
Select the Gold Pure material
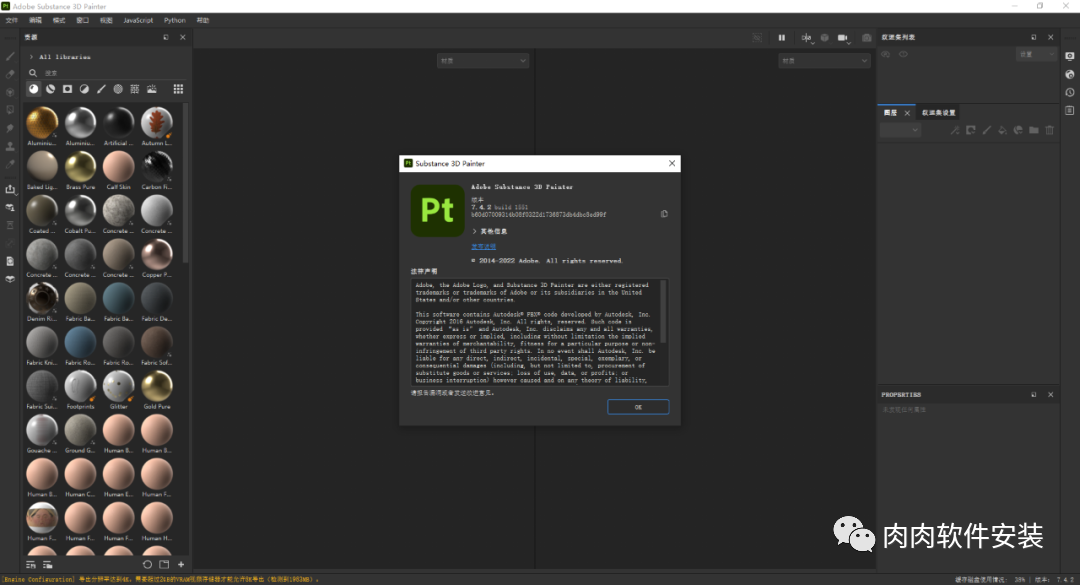[x=156, y=387]
